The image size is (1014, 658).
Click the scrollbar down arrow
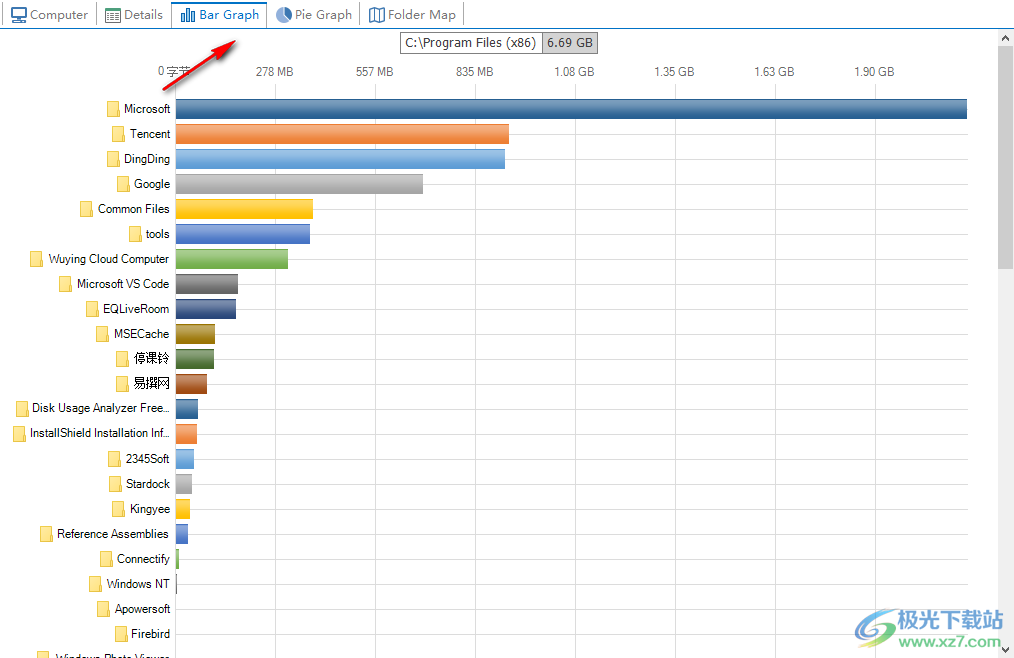pos(1006,650)
